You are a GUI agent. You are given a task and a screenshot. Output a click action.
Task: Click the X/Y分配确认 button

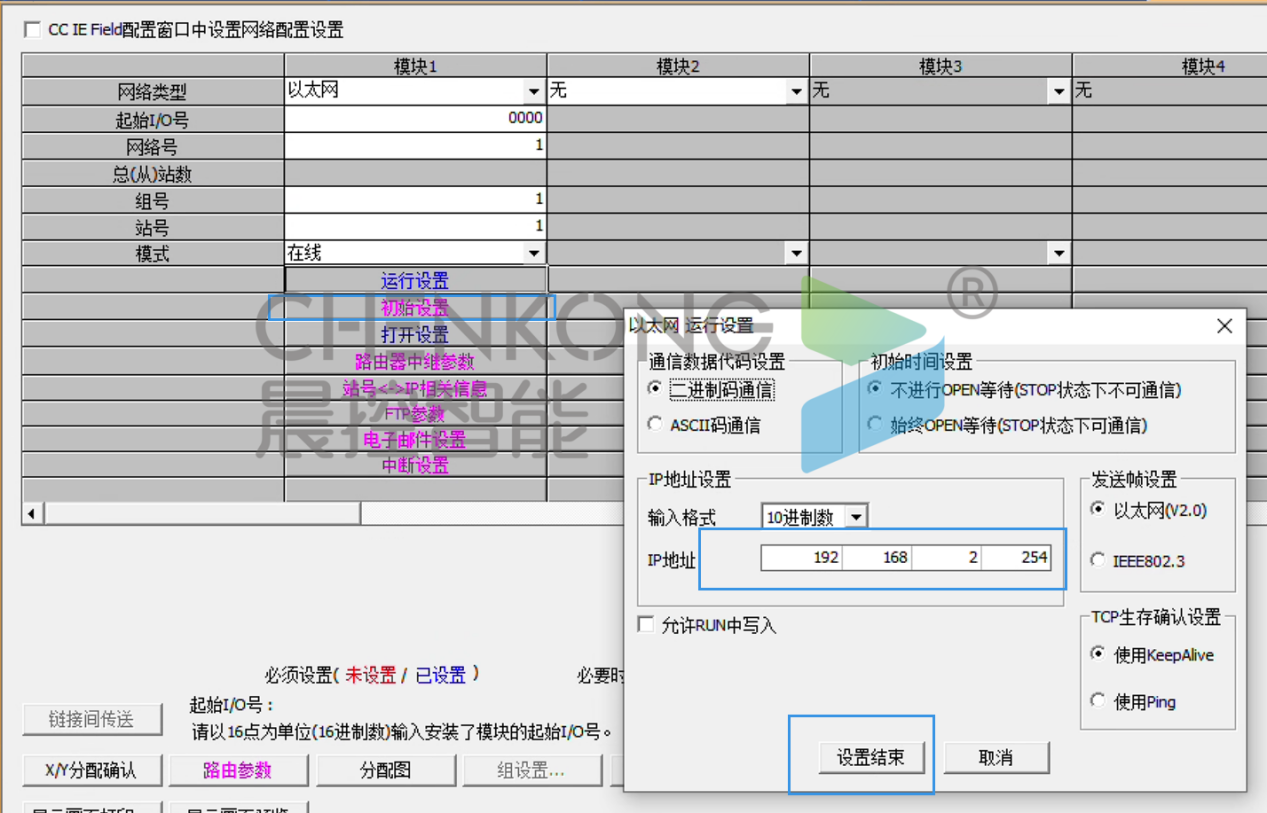pos(91,770)
